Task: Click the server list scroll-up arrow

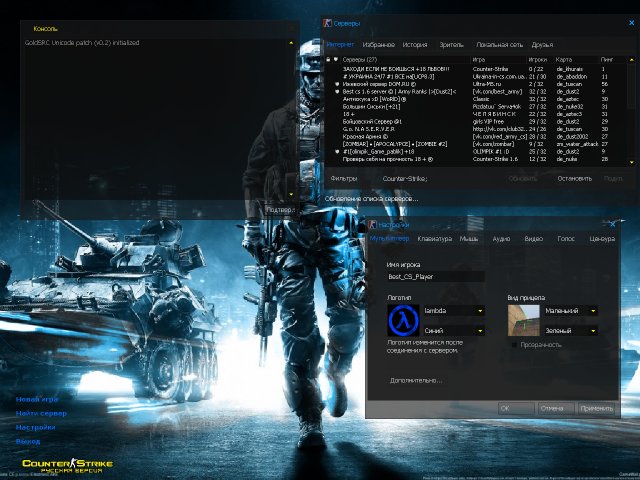Action: (x=632, y=60)
